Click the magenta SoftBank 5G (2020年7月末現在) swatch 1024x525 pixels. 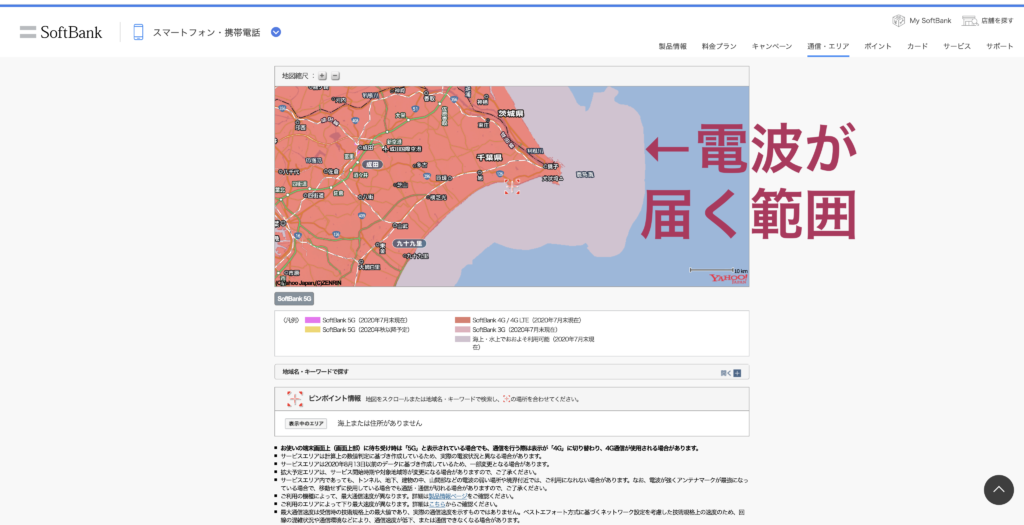[312, 321]
